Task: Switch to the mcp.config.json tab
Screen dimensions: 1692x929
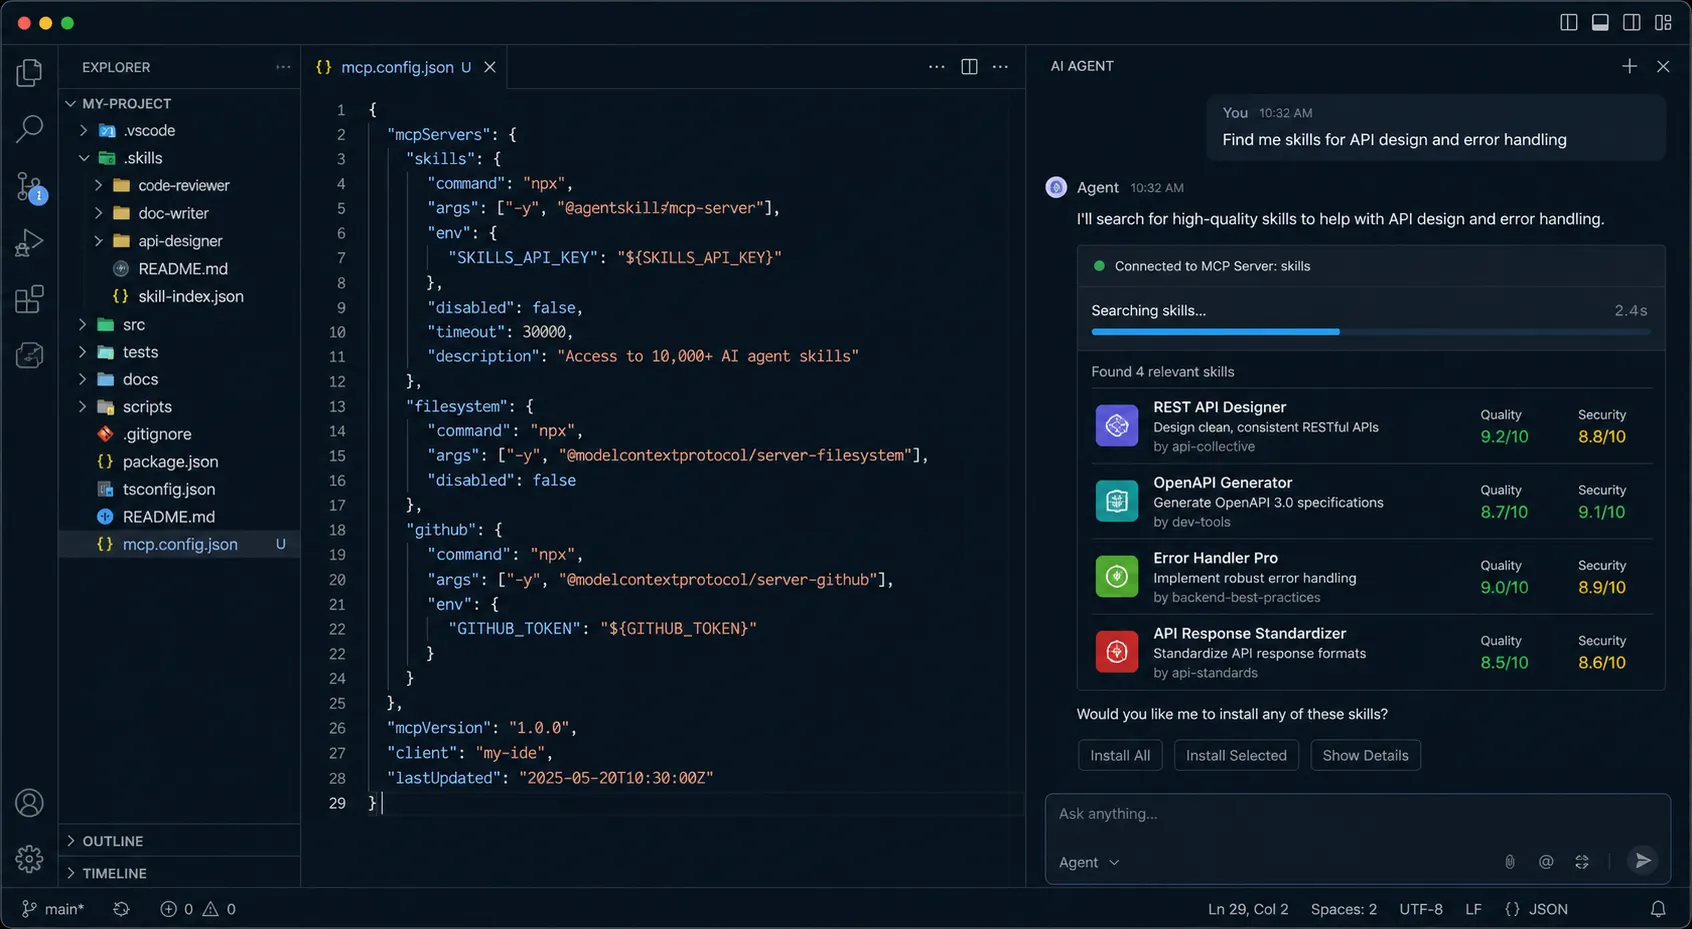Action: [404, 67]
